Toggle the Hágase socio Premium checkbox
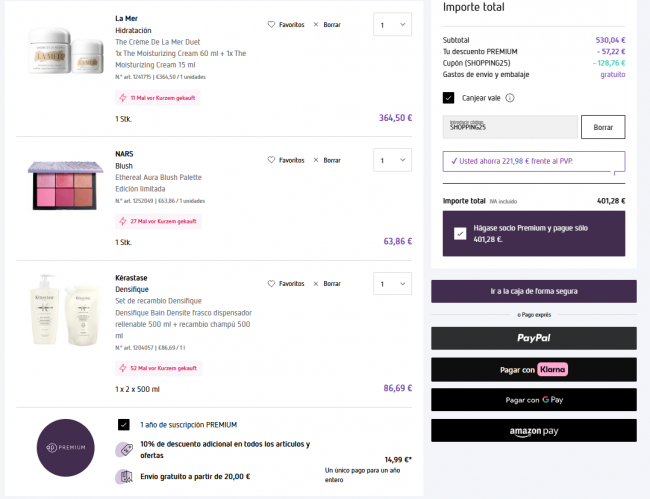 (x=460, y=233)
